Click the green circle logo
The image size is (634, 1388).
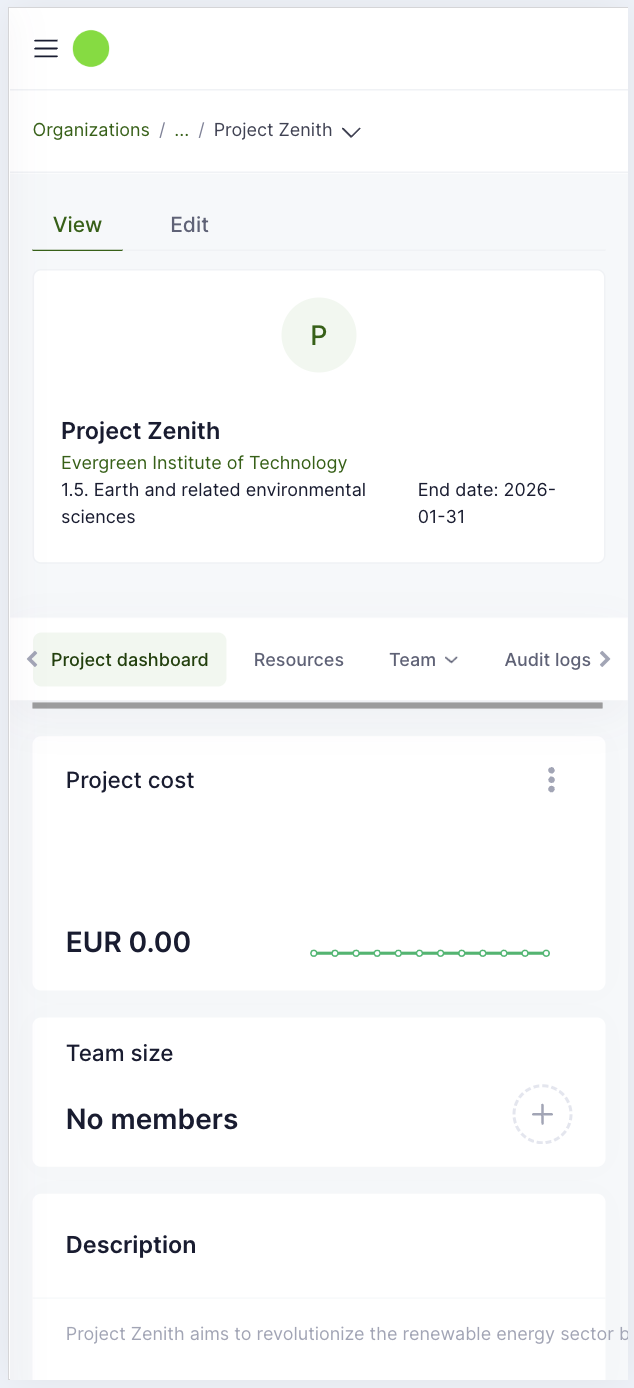[x=91, y=48]
